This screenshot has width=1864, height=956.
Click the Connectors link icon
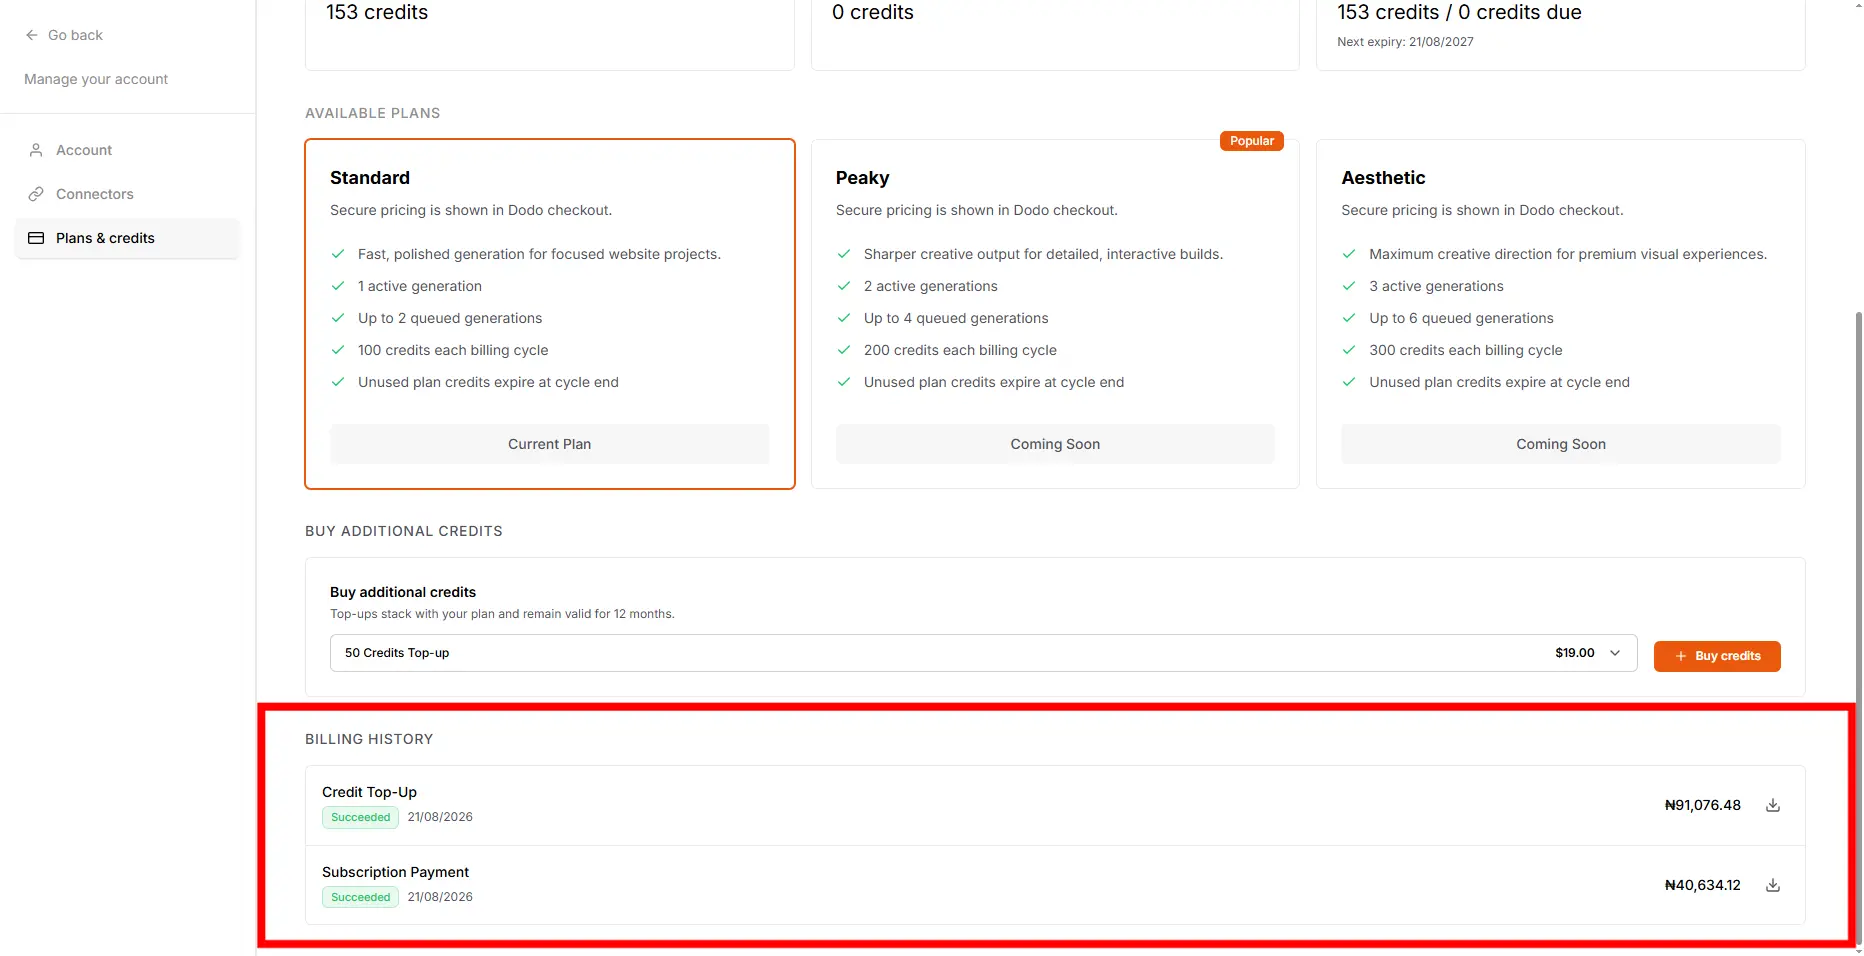point(36,194)
